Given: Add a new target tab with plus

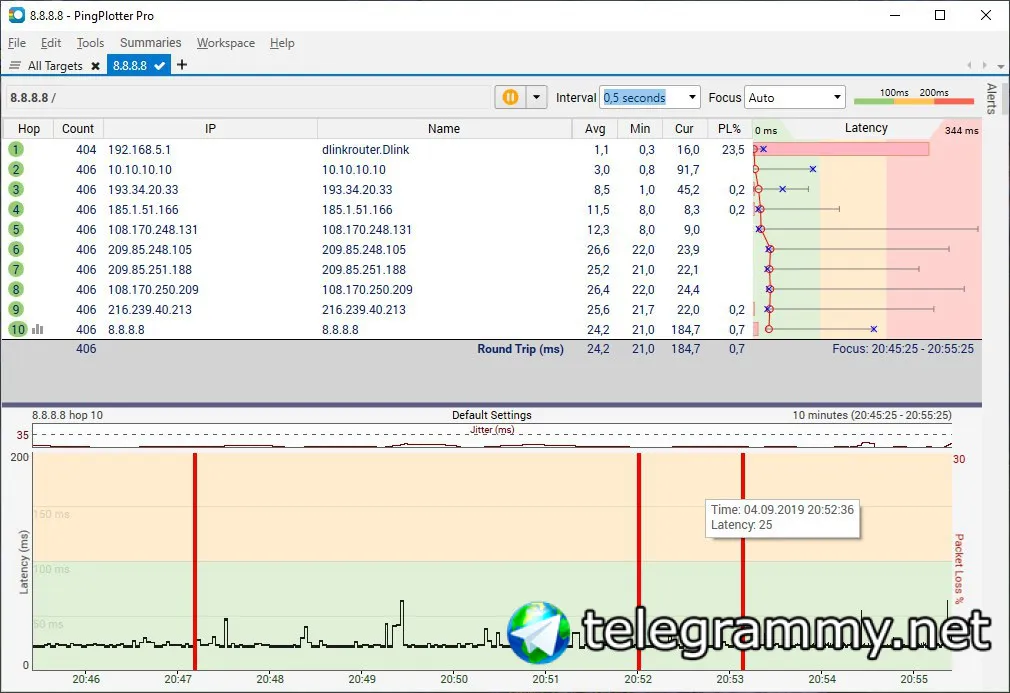Looking at the screenshot, I should click(182, 64).
